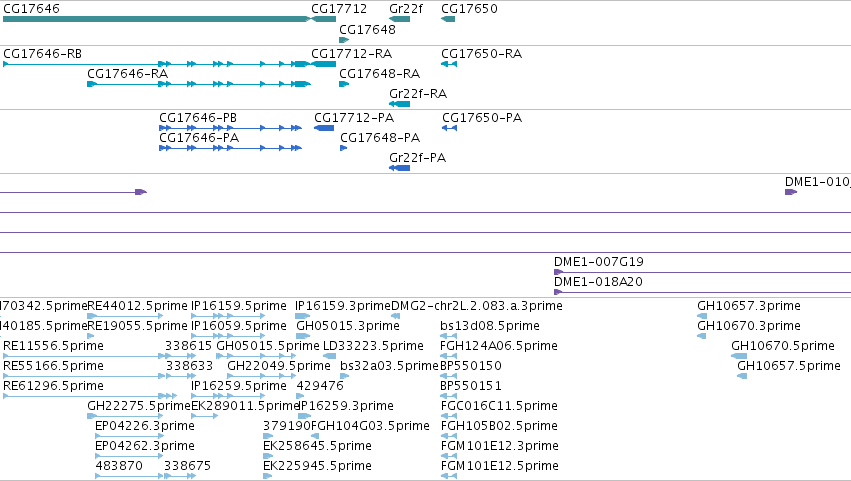Click EST bs32a03.5prime
This screenshot has width=851, height=481.
click(390, 366)
